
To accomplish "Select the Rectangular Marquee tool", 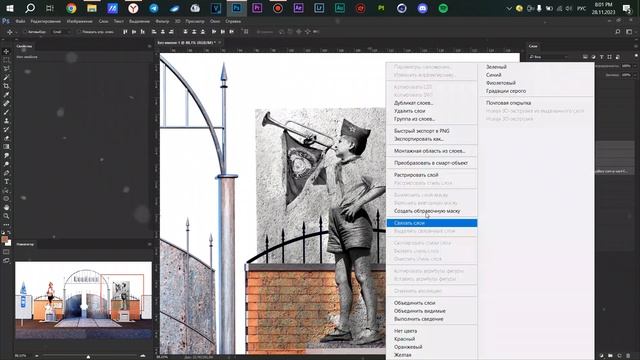I will coord(6,60).
